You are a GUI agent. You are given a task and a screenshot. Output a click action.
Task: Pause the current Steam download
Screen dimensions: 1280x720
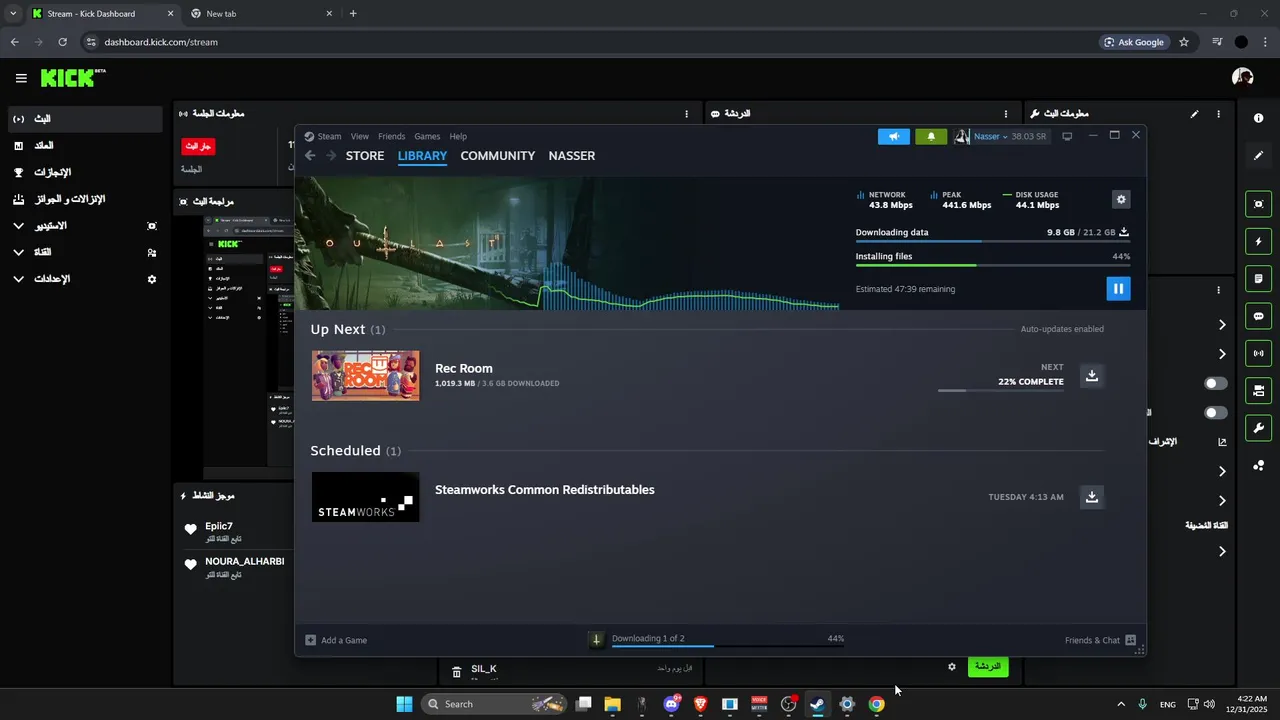coord(1118,289)
